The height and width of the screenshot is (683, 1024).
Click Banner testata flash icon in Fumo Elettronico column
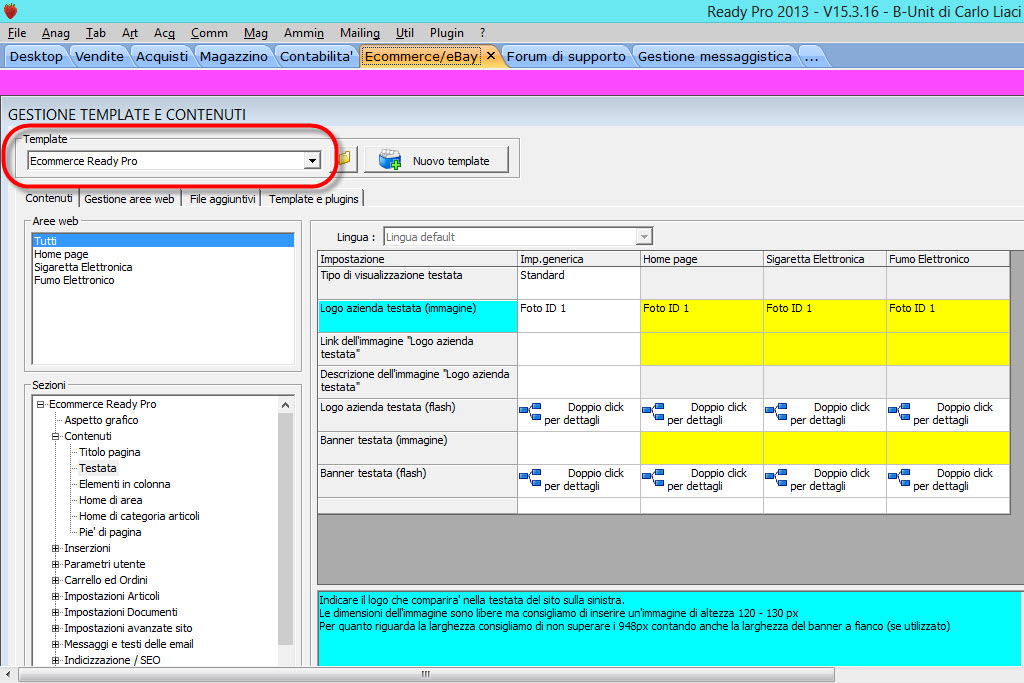[x=899, y=478]
